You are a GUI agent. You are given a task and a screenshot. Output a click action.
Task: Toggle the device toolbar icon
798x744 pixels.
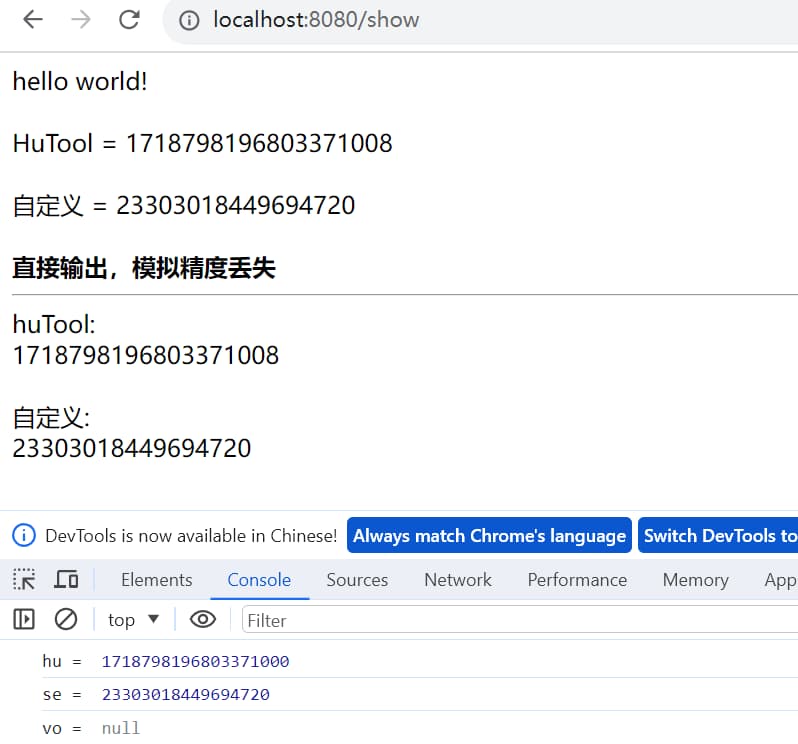point(66,579)
